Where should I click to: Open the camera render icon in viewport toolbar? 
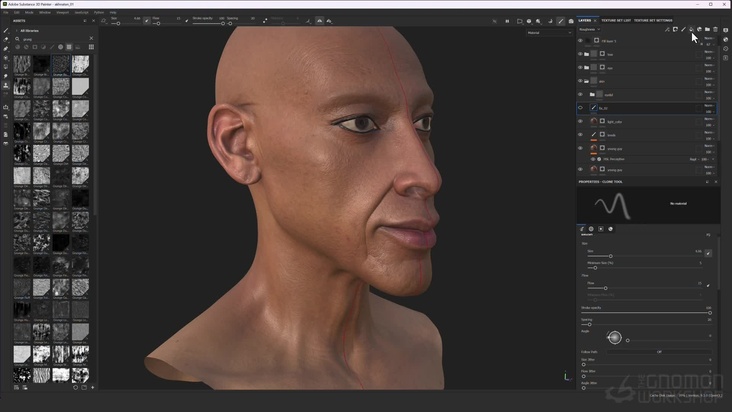click(571, 21)
